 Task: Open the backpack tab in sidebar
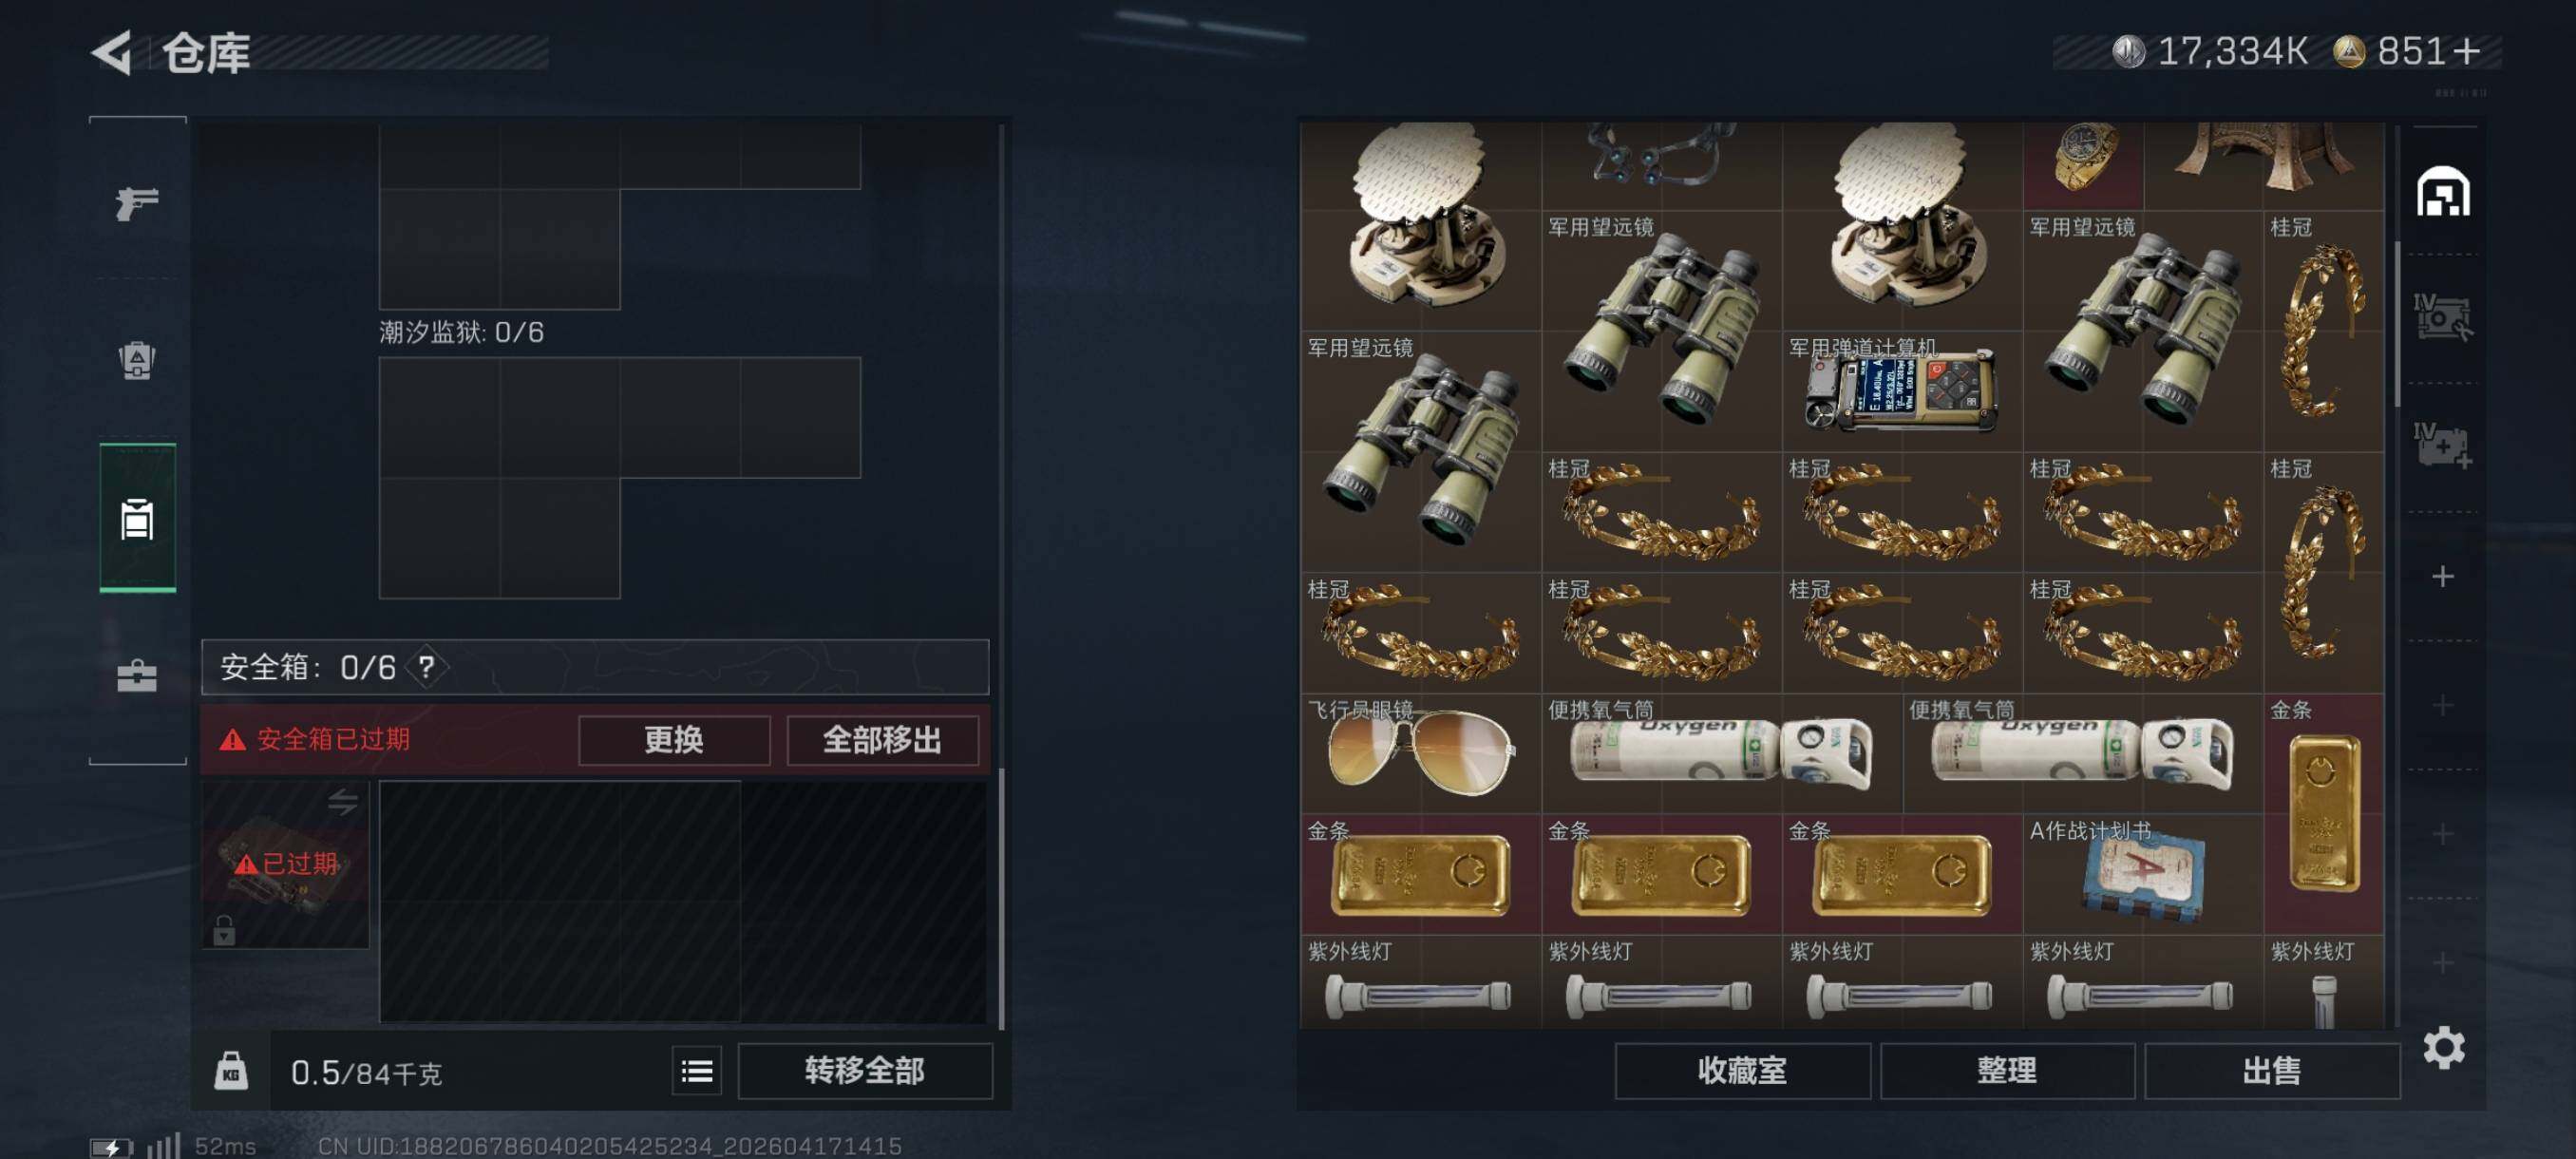tap(137, 360)
